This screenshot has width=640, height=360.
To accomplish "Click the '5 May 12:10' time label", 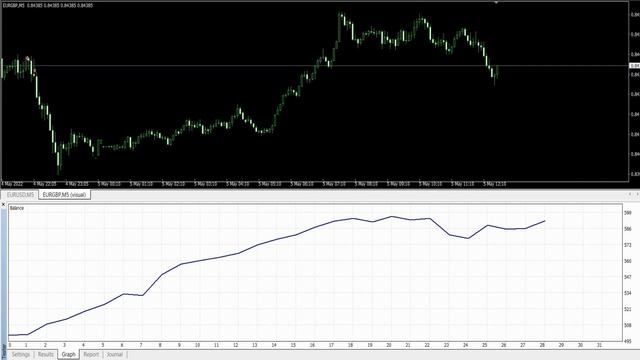I will [x=495, y=184].
